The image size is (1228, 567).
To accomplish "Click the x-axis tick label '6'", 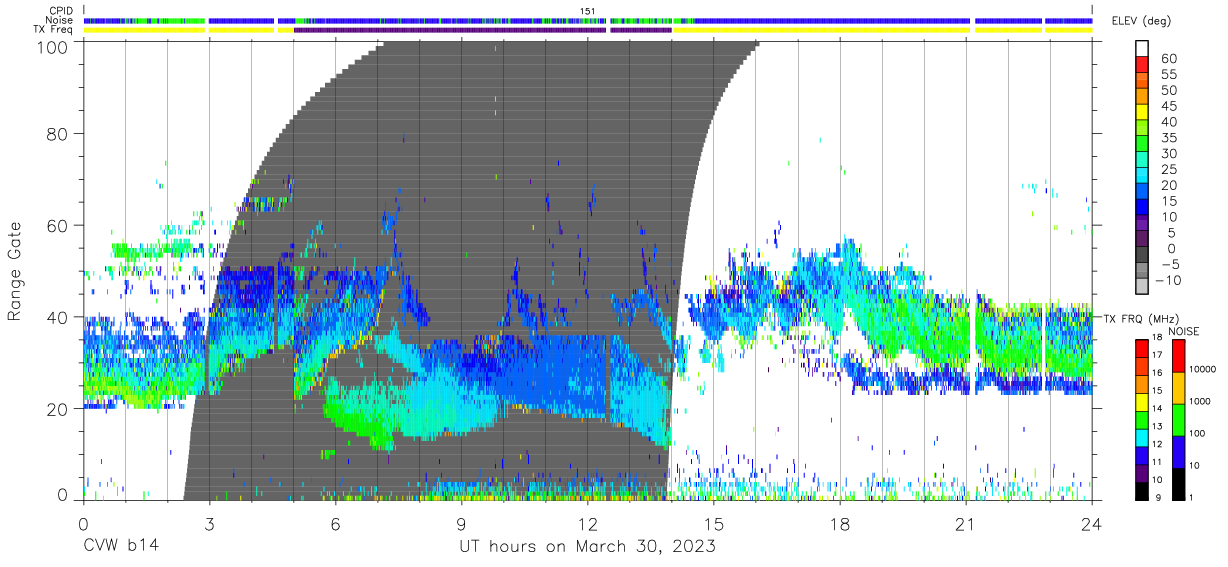I will point(335,523).
